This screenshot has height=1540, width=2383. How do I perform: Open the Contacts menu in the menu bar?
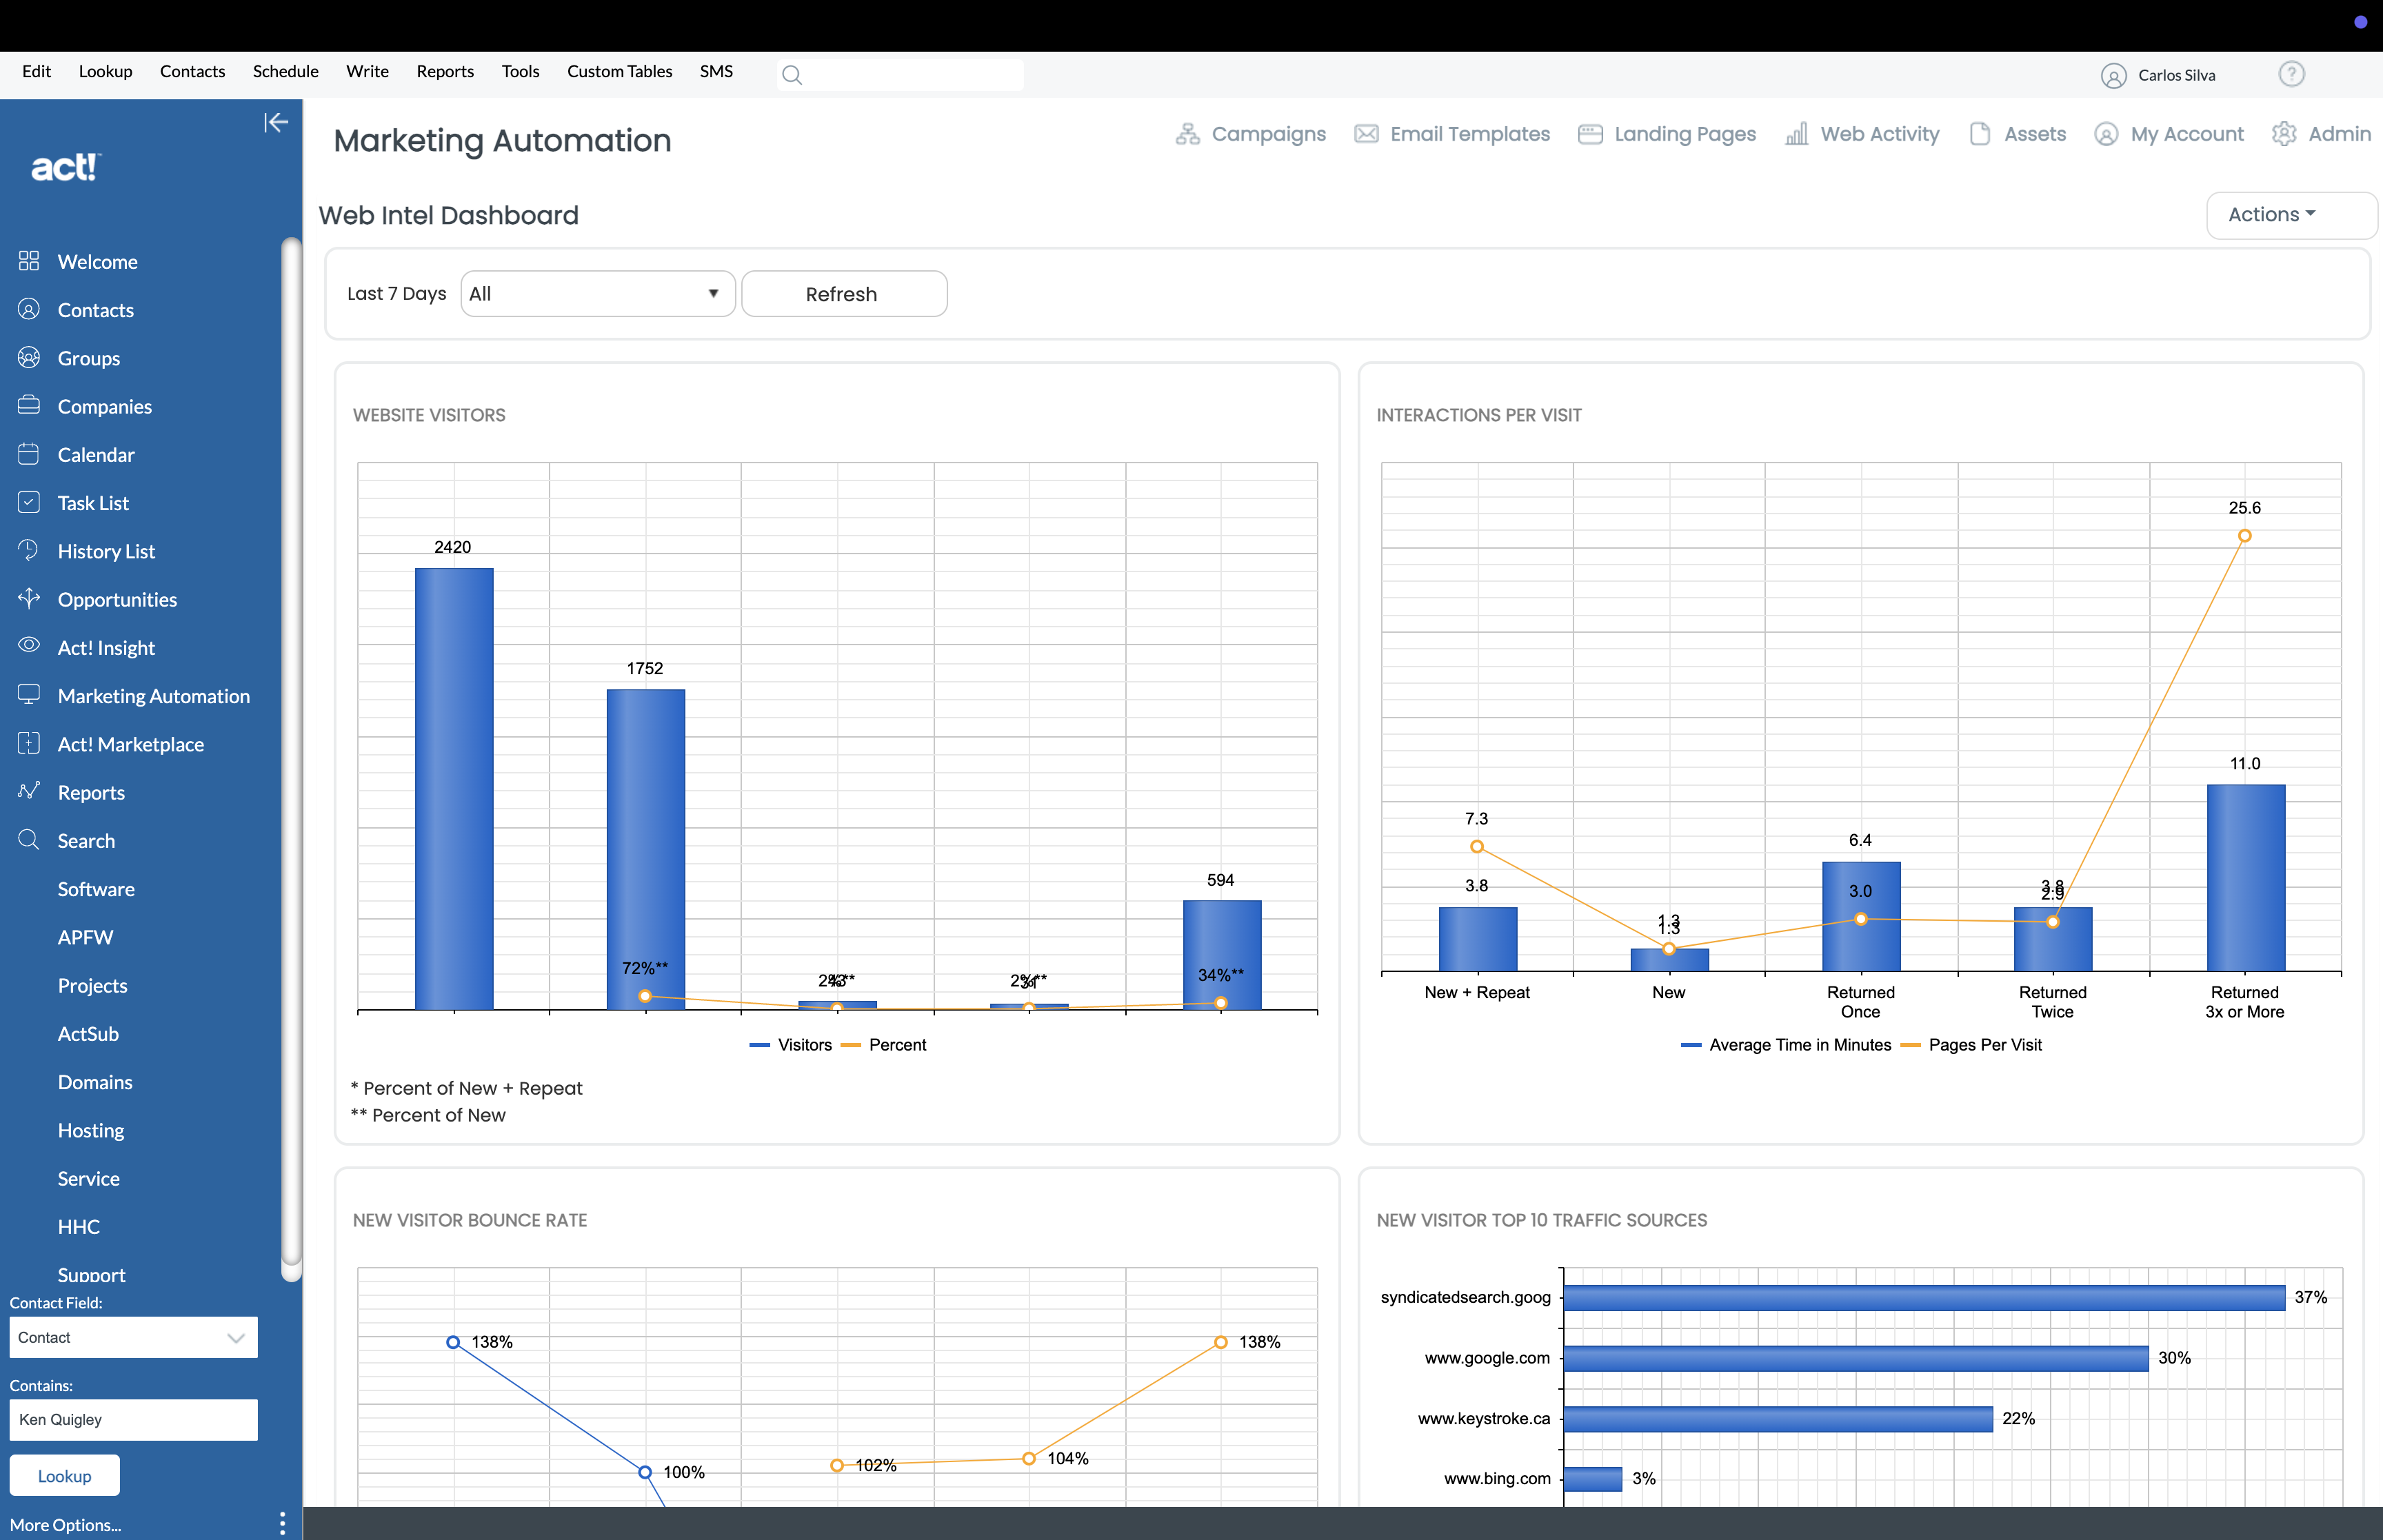tap(192, 71)
